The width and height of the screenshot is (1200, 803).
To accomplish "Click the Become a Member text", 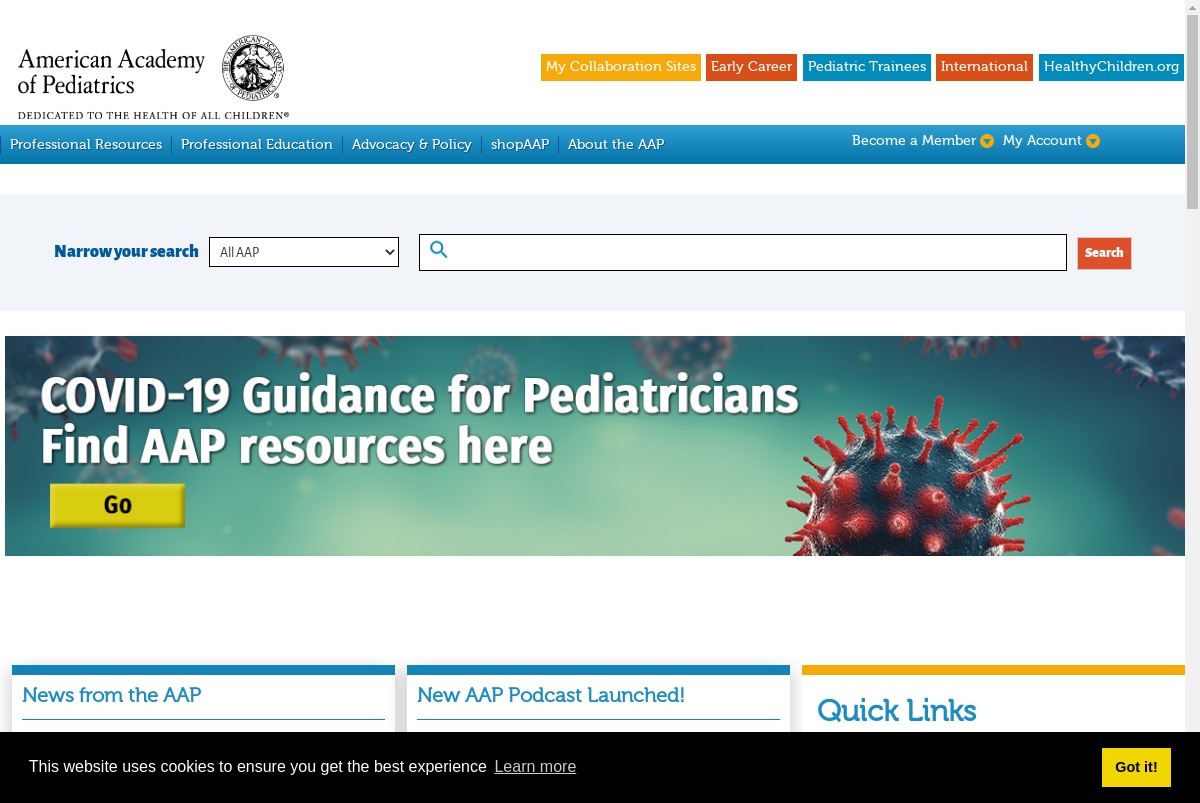I will click(914, 141).
